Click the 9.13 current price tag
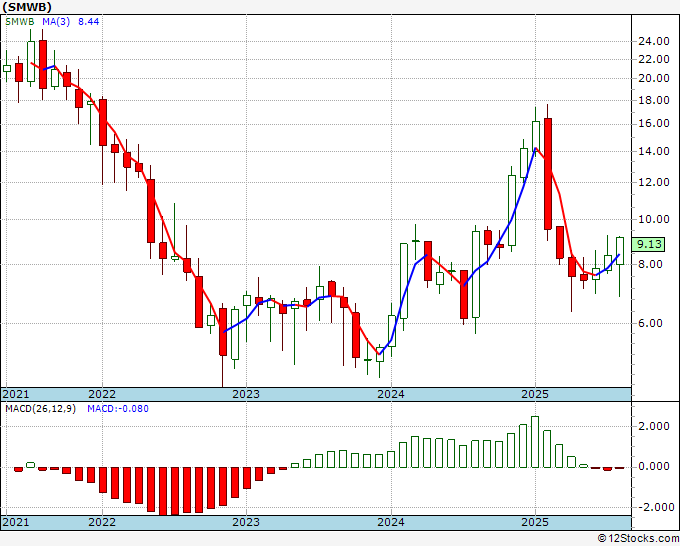Viewport: 680px width, 546px height. (648, 244)
